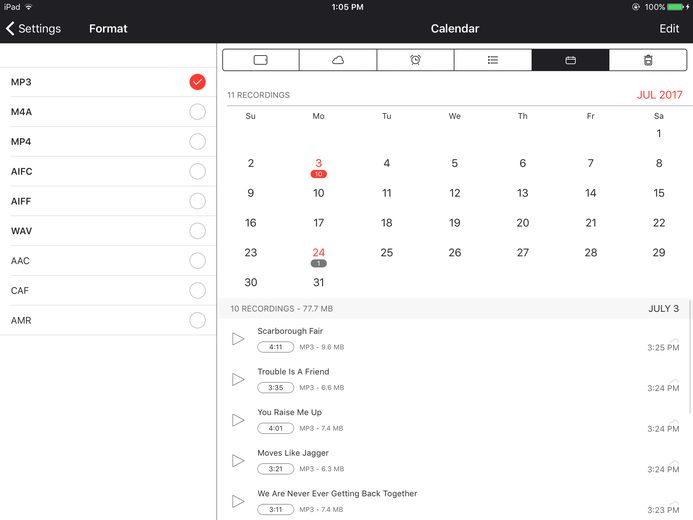
Task: Select the AMR format radio button
Action: pos(198,320)
